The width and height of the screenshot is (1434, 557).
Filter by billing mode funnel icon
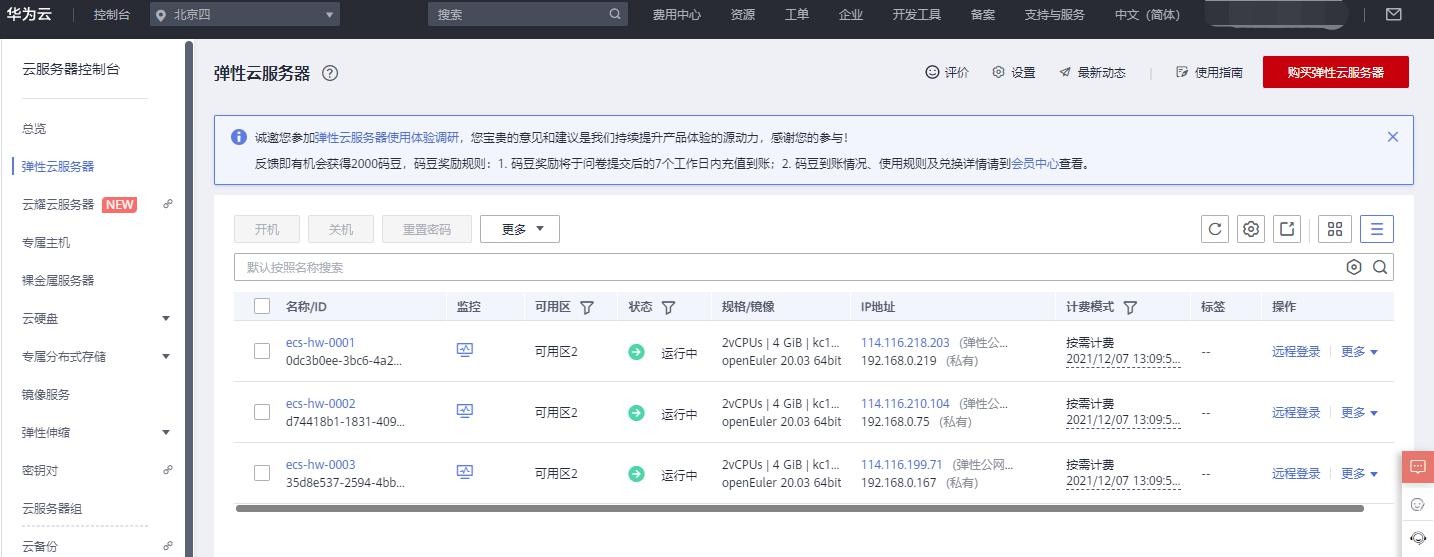[1130, 307]
